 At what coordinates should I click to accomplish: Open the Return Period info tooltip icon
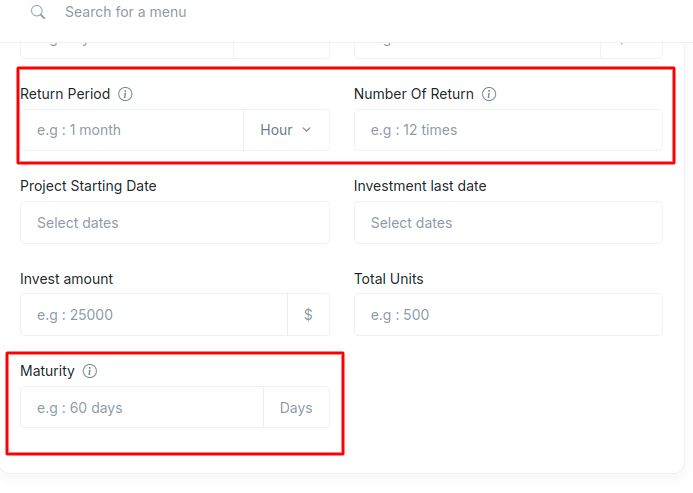click(x=125, y=94)
